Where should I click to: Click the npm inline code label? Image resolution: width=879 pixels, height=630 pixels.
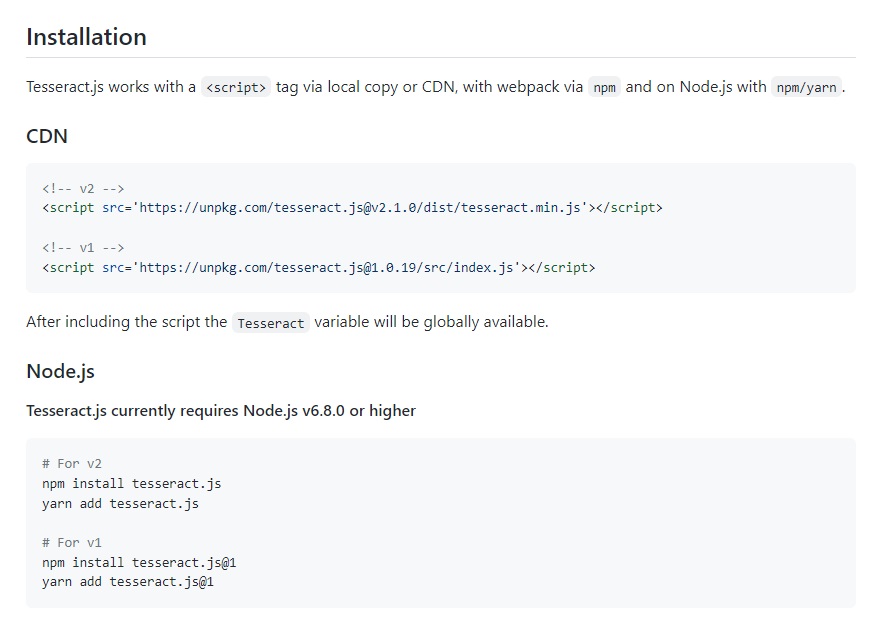(x=604, y=87)
